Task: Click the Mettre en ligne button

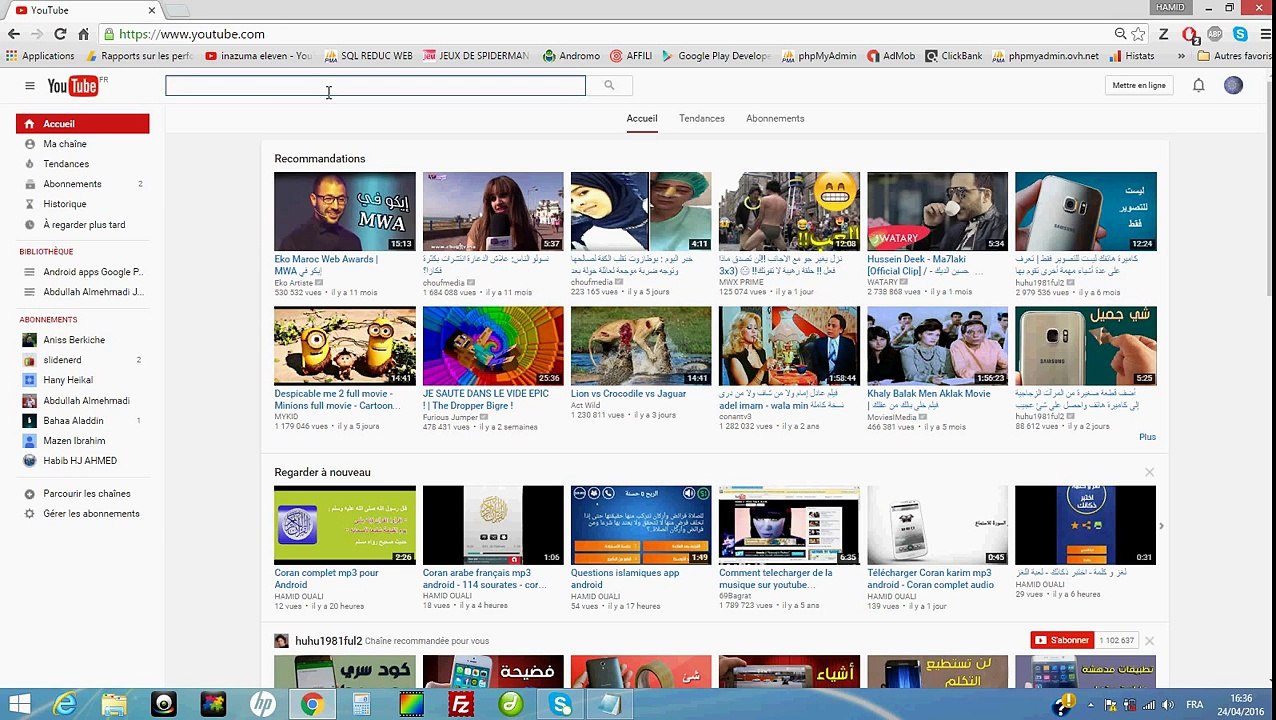Action: tap(1139, 86)
